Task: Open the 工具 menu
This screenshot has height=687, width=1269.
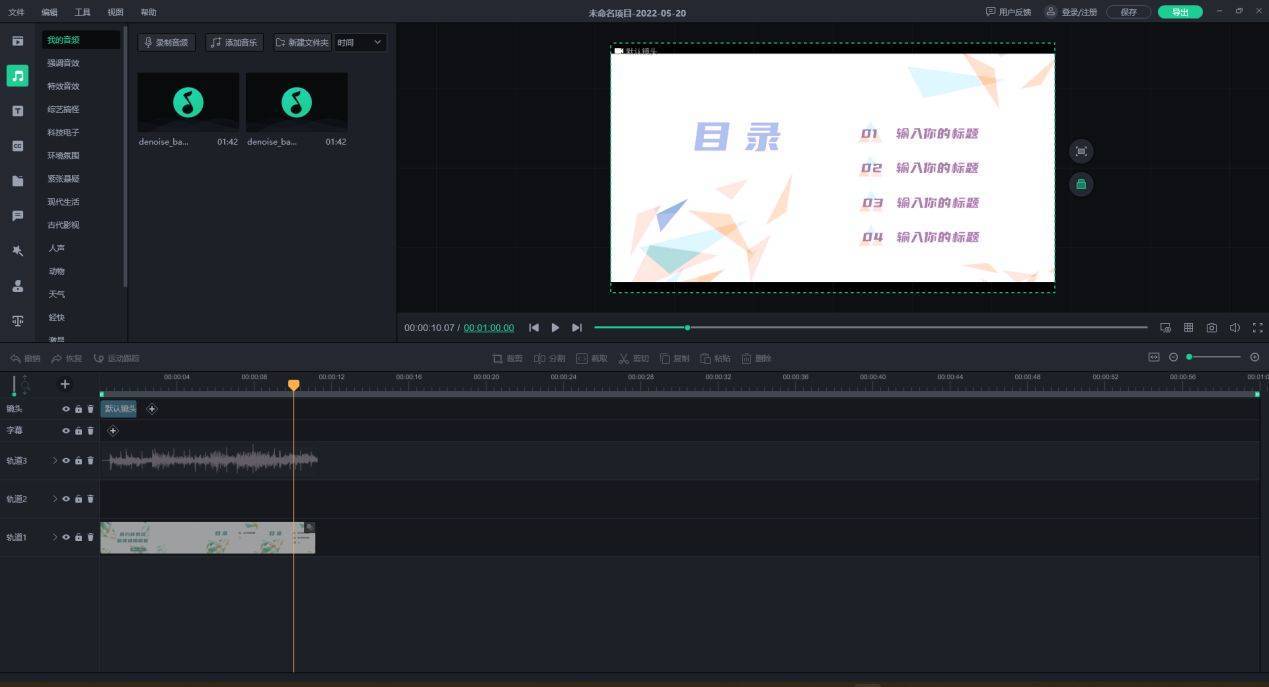Action: pyautogui.click(x=82, y=12)
